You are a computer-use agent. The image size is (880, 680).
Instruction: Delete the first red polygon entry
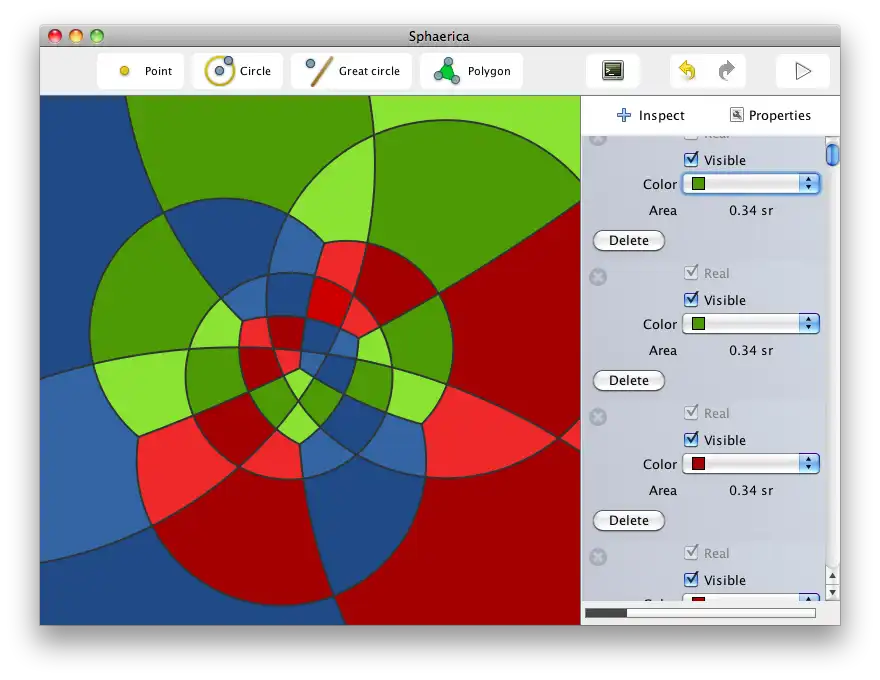[x=629, y=520]
